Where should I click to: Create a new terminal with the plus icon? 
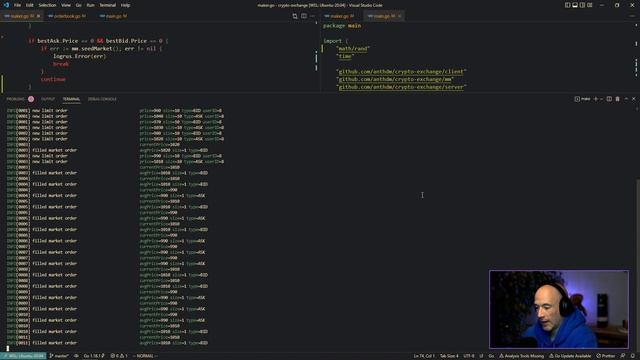pos(596,99)
